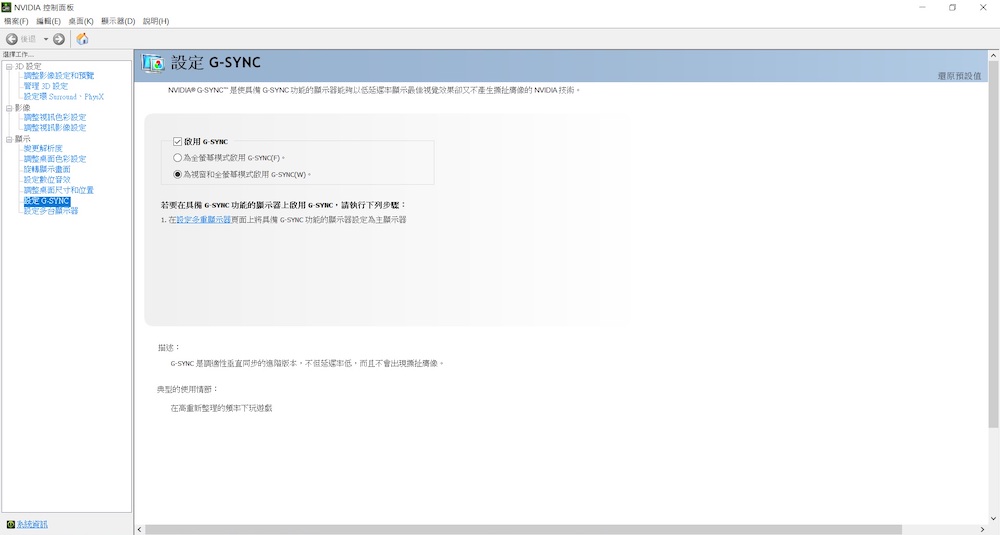This screenshot has height=535, width=1000.
Task: Click the G-SYNC page header monitor icon
Action: [153, 62]
